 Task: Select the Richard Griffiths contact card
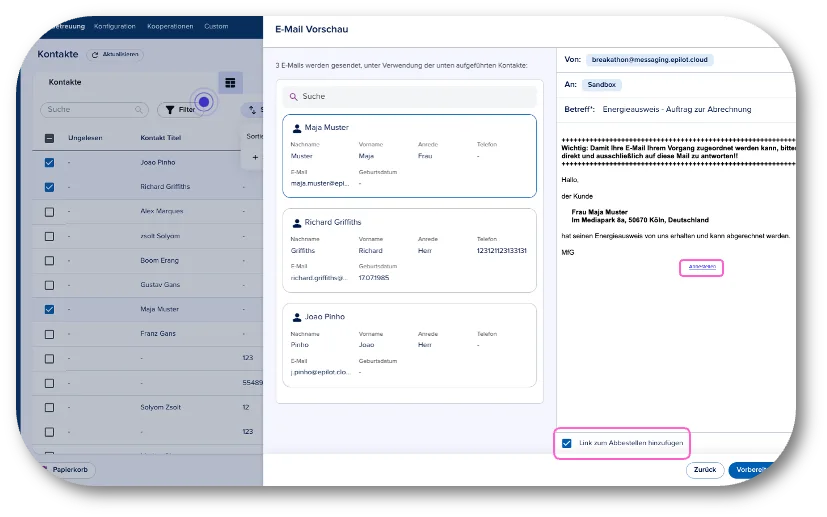click(x=409, y=251)
